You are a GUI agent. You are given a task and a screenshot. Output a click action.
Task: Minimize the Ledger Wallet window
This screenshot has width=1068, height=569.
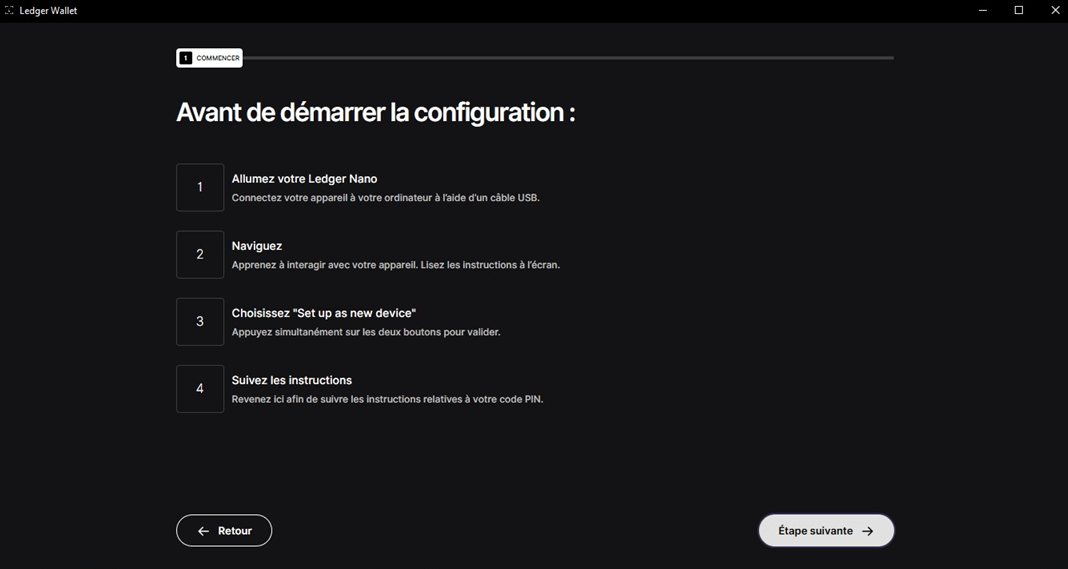coord(983,10)
